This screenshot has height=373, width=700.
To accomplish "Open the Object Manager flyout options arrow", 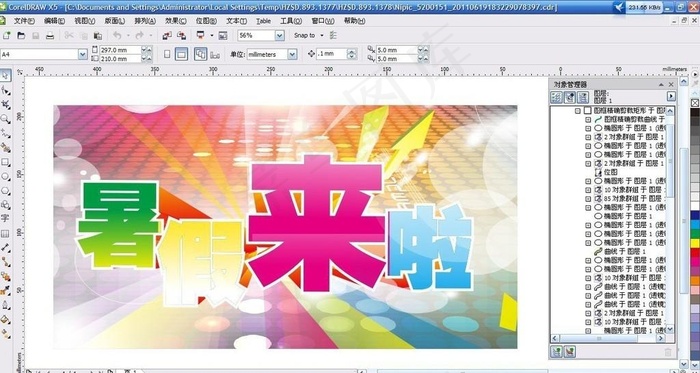I will point(671,96).
